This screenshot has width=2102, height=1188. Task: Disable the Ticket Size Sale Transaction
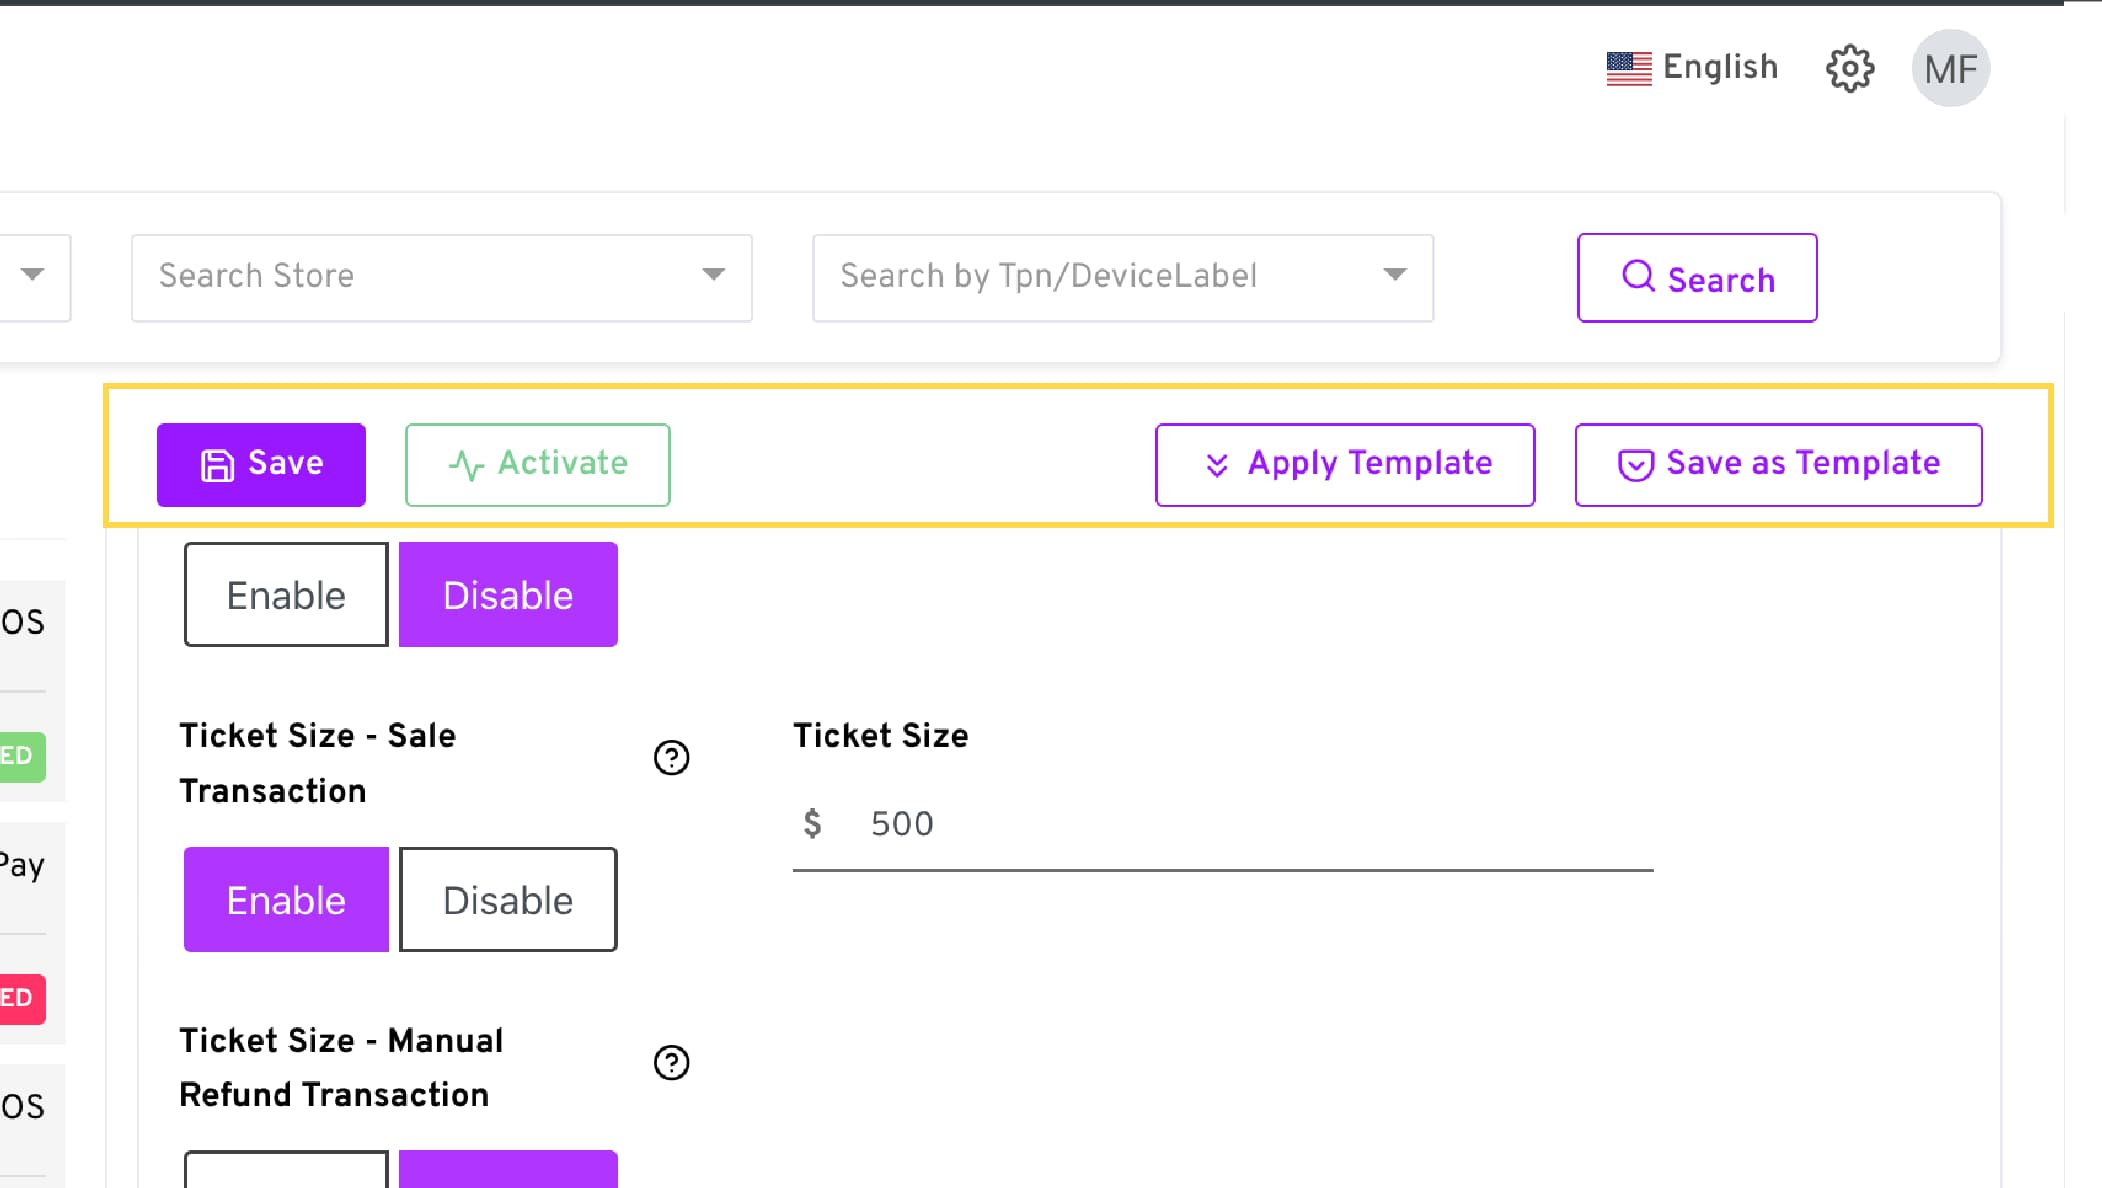pos(508,900)
